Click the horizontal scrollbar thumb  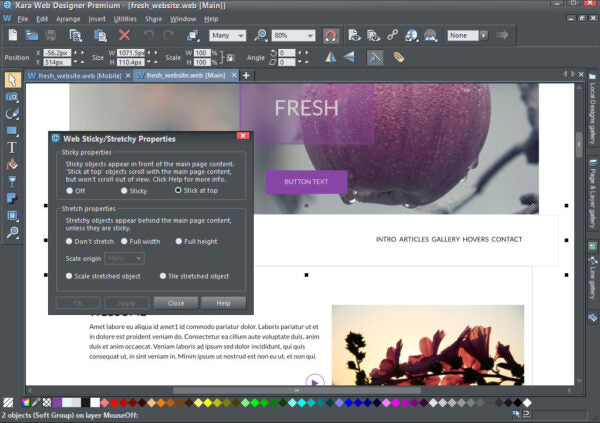297,390
